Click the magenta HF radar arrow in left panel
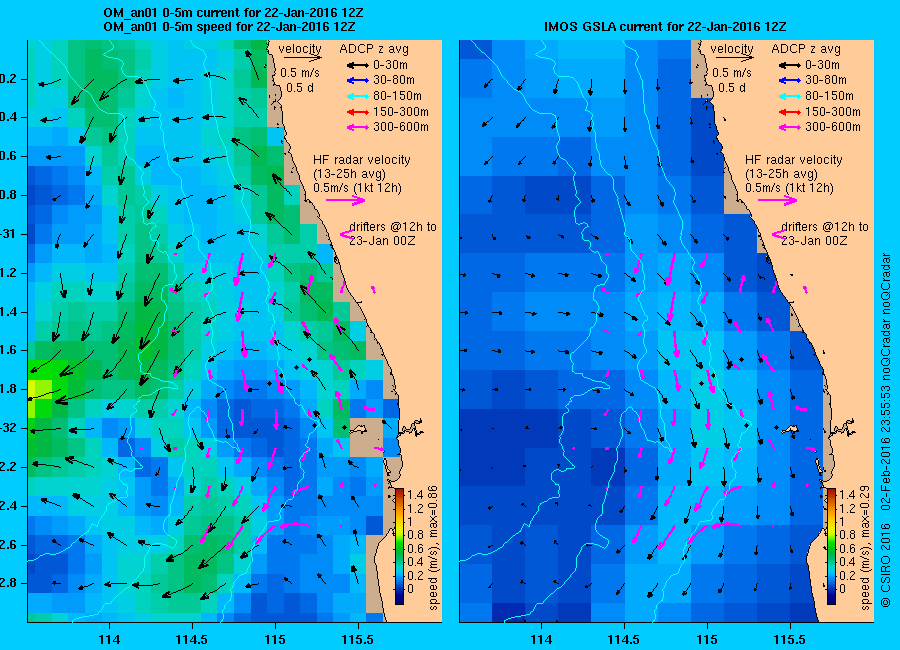The height and width of the screenshot is (650, 900). (x=346, y=200)
